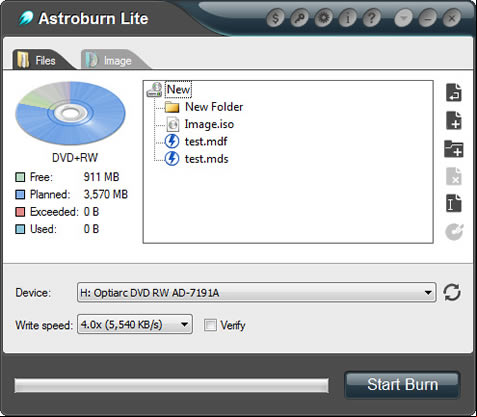Screen dimensions: 477x417
Task: Select Image.iso in the file tree
Action: point(209,124)
